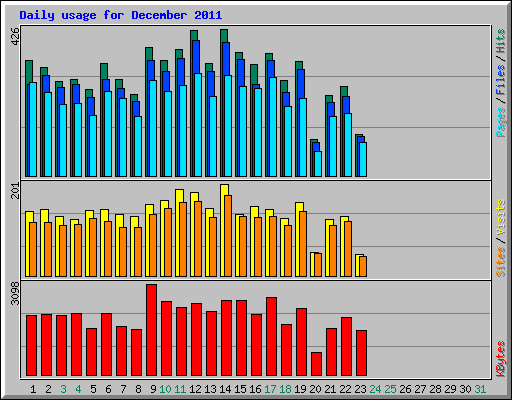Screen dimensions: 512x400
Task: Click the '426' axis value label
Action: (x=15, y=37)
